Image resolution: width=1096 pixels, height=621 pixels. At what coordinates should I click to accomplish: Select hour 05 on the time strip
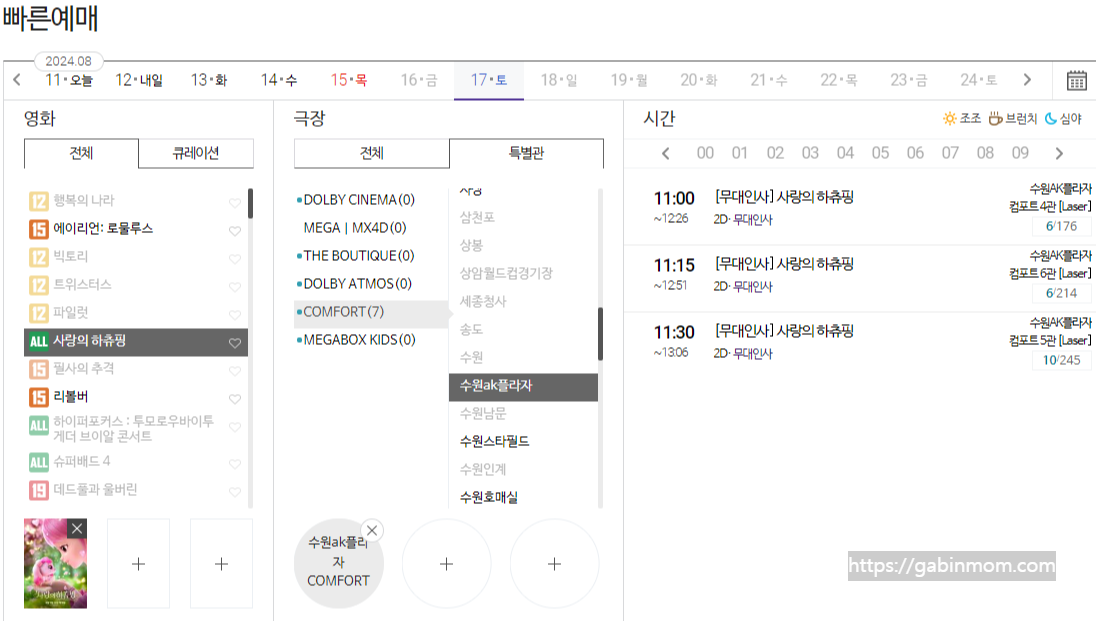click(880, 152)
